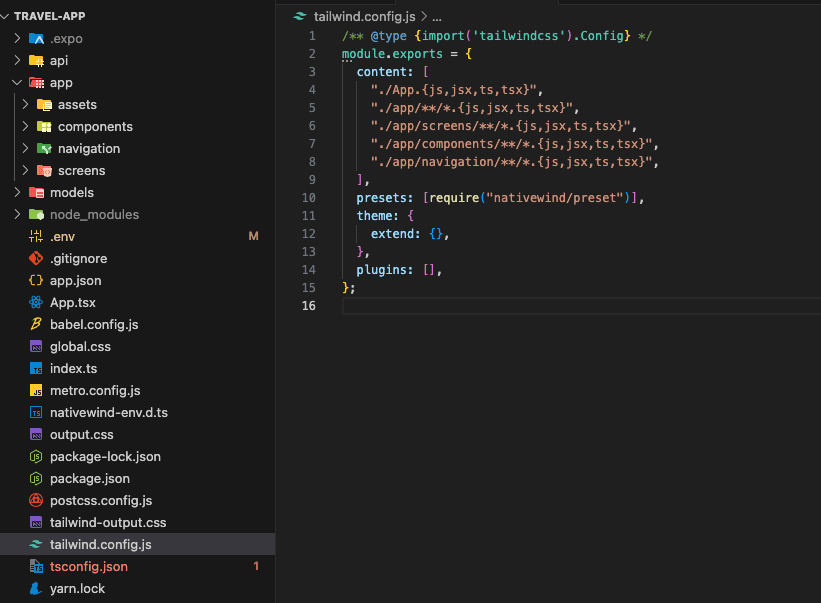
Task: Open package-lock.json
Action: 138,456
